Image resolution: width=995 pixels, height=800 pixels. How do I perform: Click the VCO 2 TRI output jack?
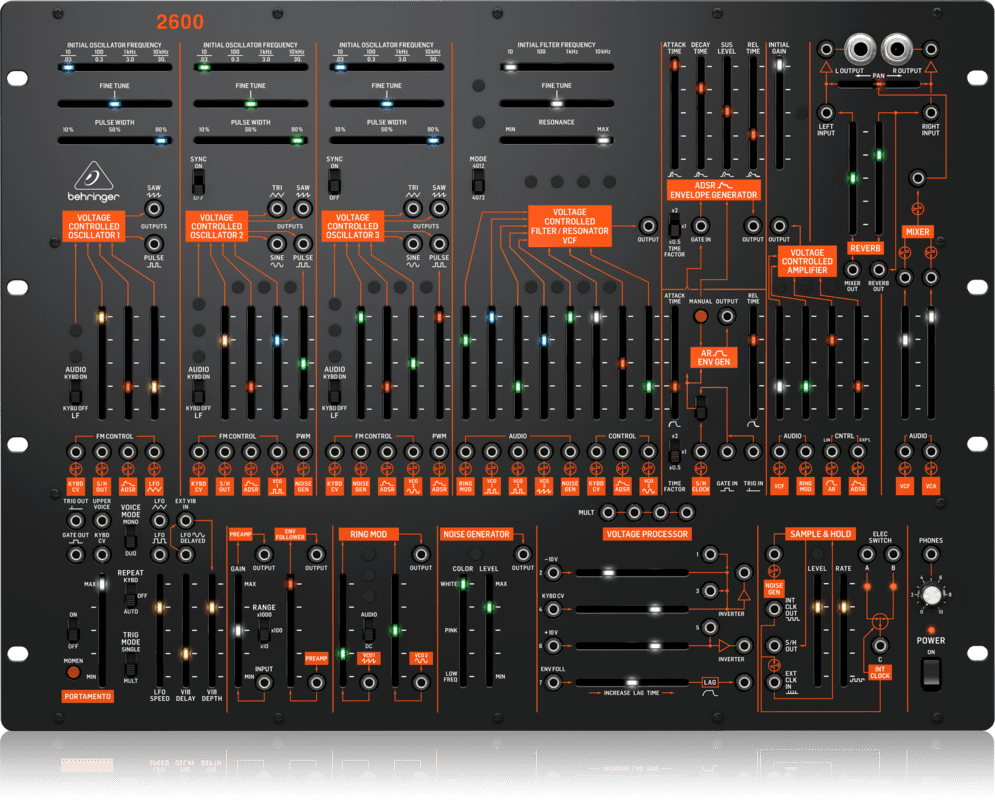(277, 209)
